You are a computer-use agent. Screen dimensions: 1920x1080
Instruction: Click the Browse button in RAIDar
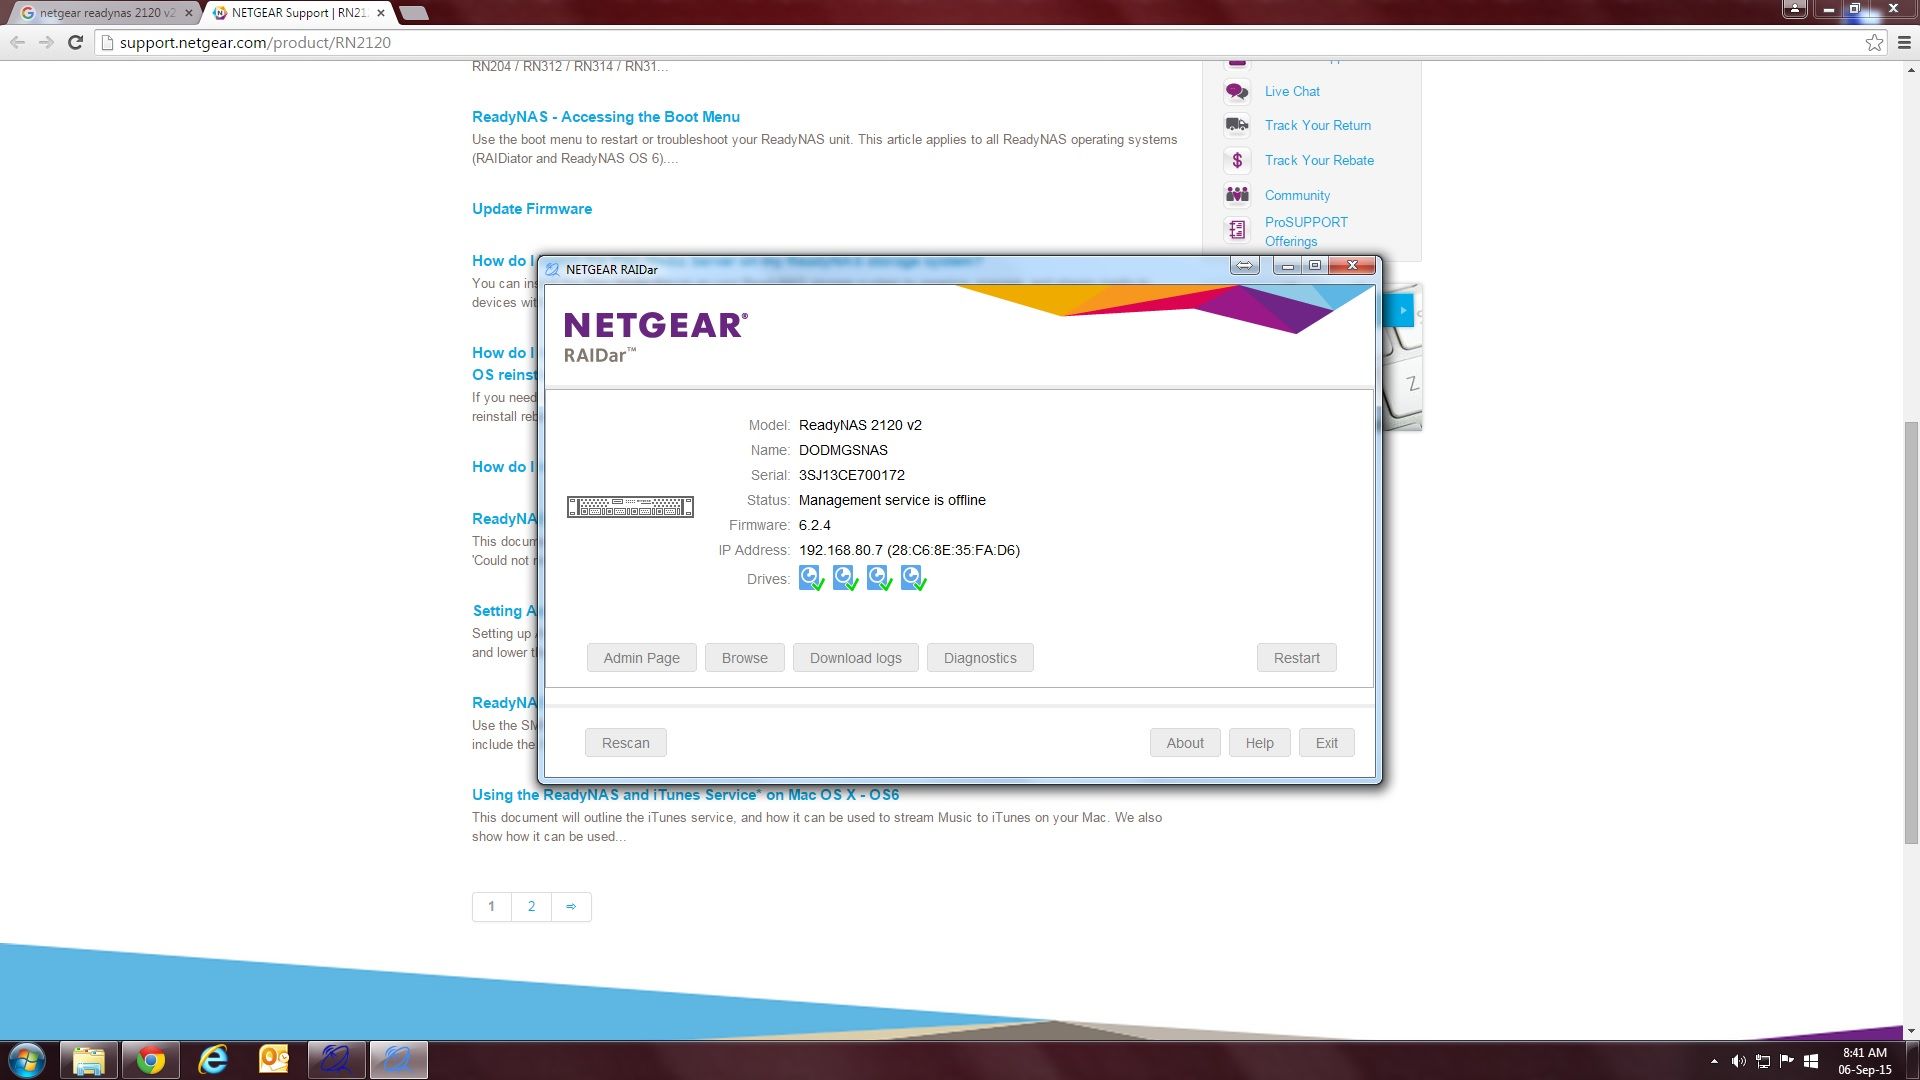coord(745,658)
